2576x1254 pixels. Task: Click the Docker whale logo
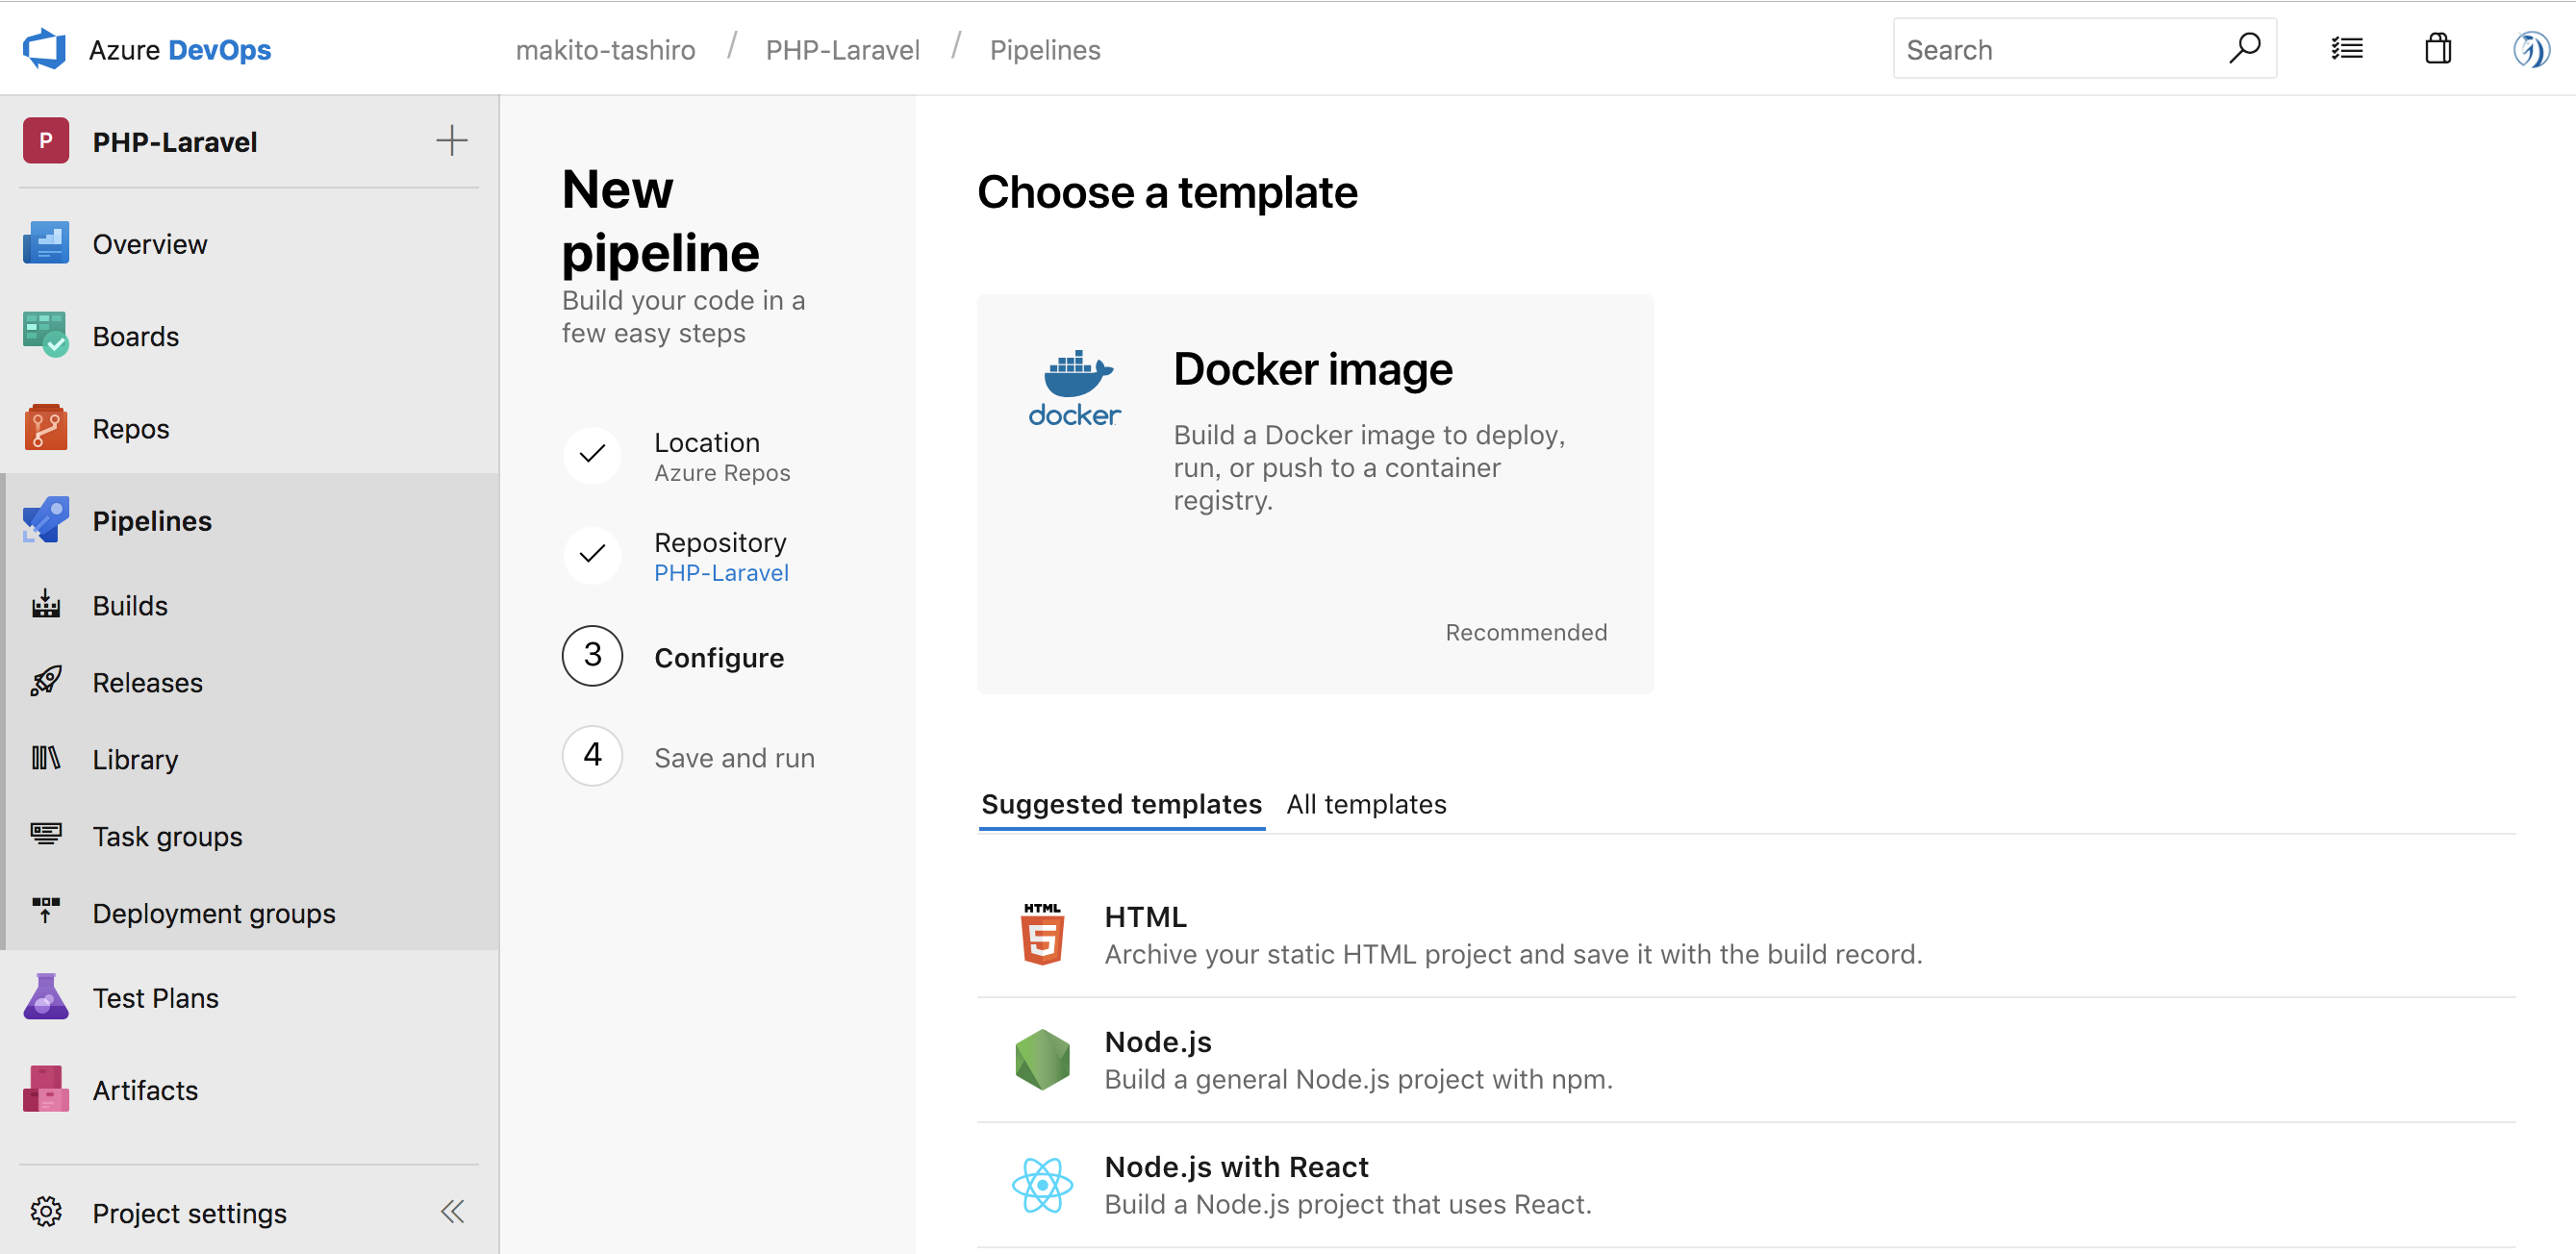click(x=1075, y=389)
